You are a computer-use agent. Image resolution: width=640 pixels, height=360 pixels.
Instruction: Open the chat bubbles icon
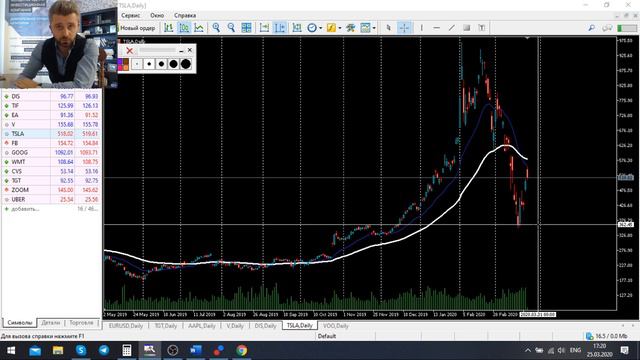coord(607,28)
